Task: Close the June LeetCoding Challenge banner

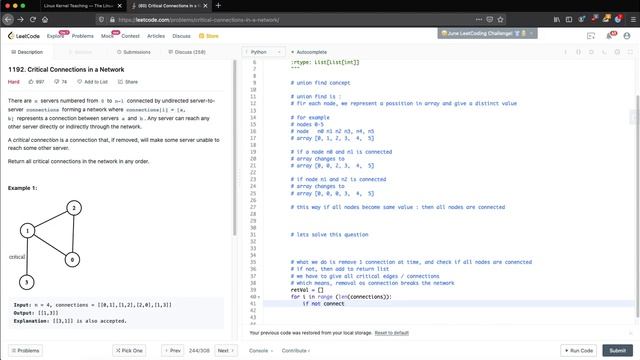Action: point(531,33)
